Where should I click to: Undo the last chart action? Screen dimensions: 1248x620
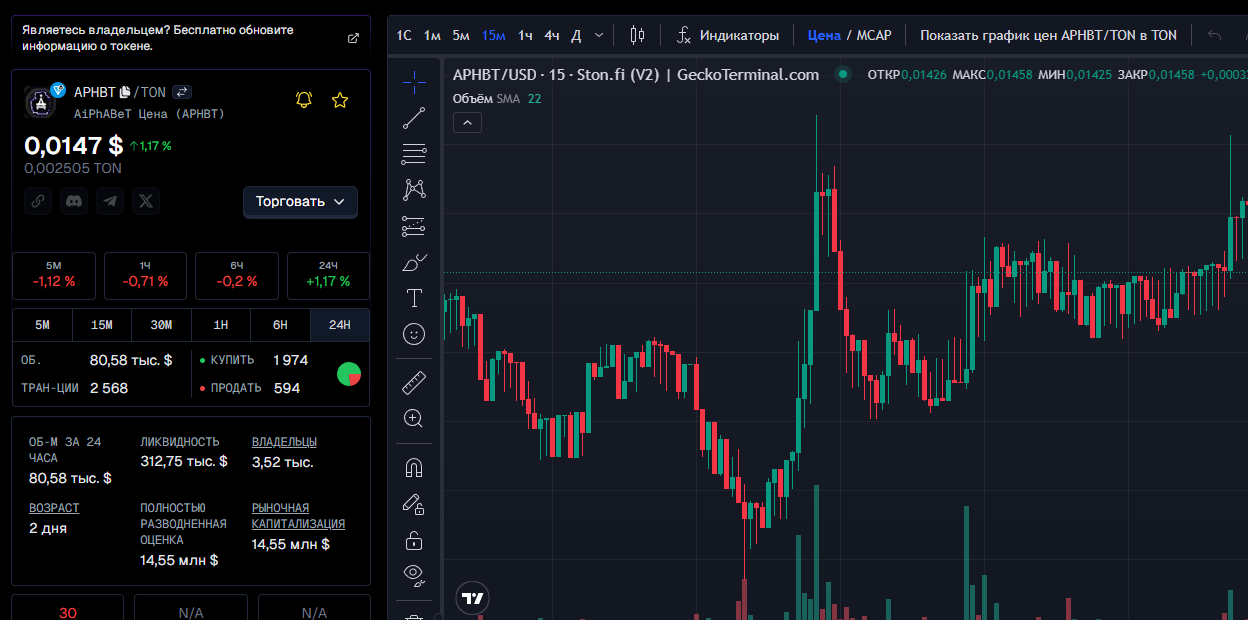click(x=1215, y=35)
